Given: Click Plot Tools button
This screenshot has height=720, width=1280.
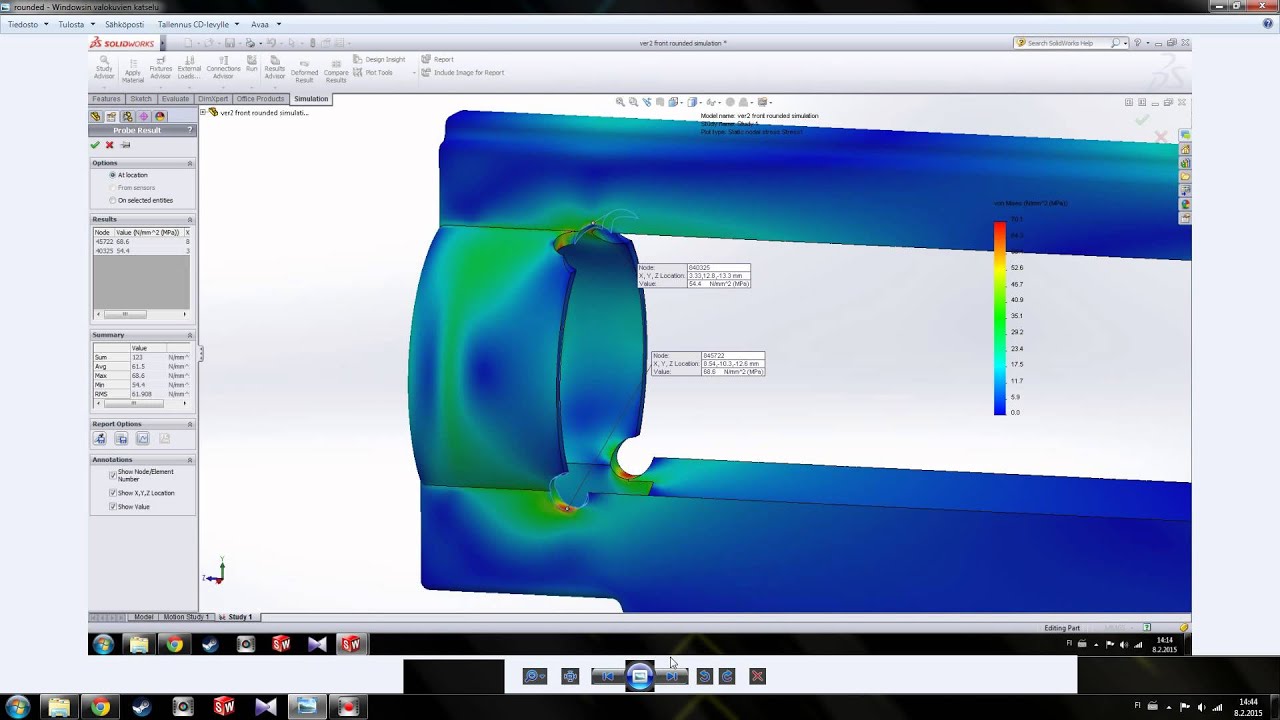Looking at the screenshot, I should click(373, 72).
